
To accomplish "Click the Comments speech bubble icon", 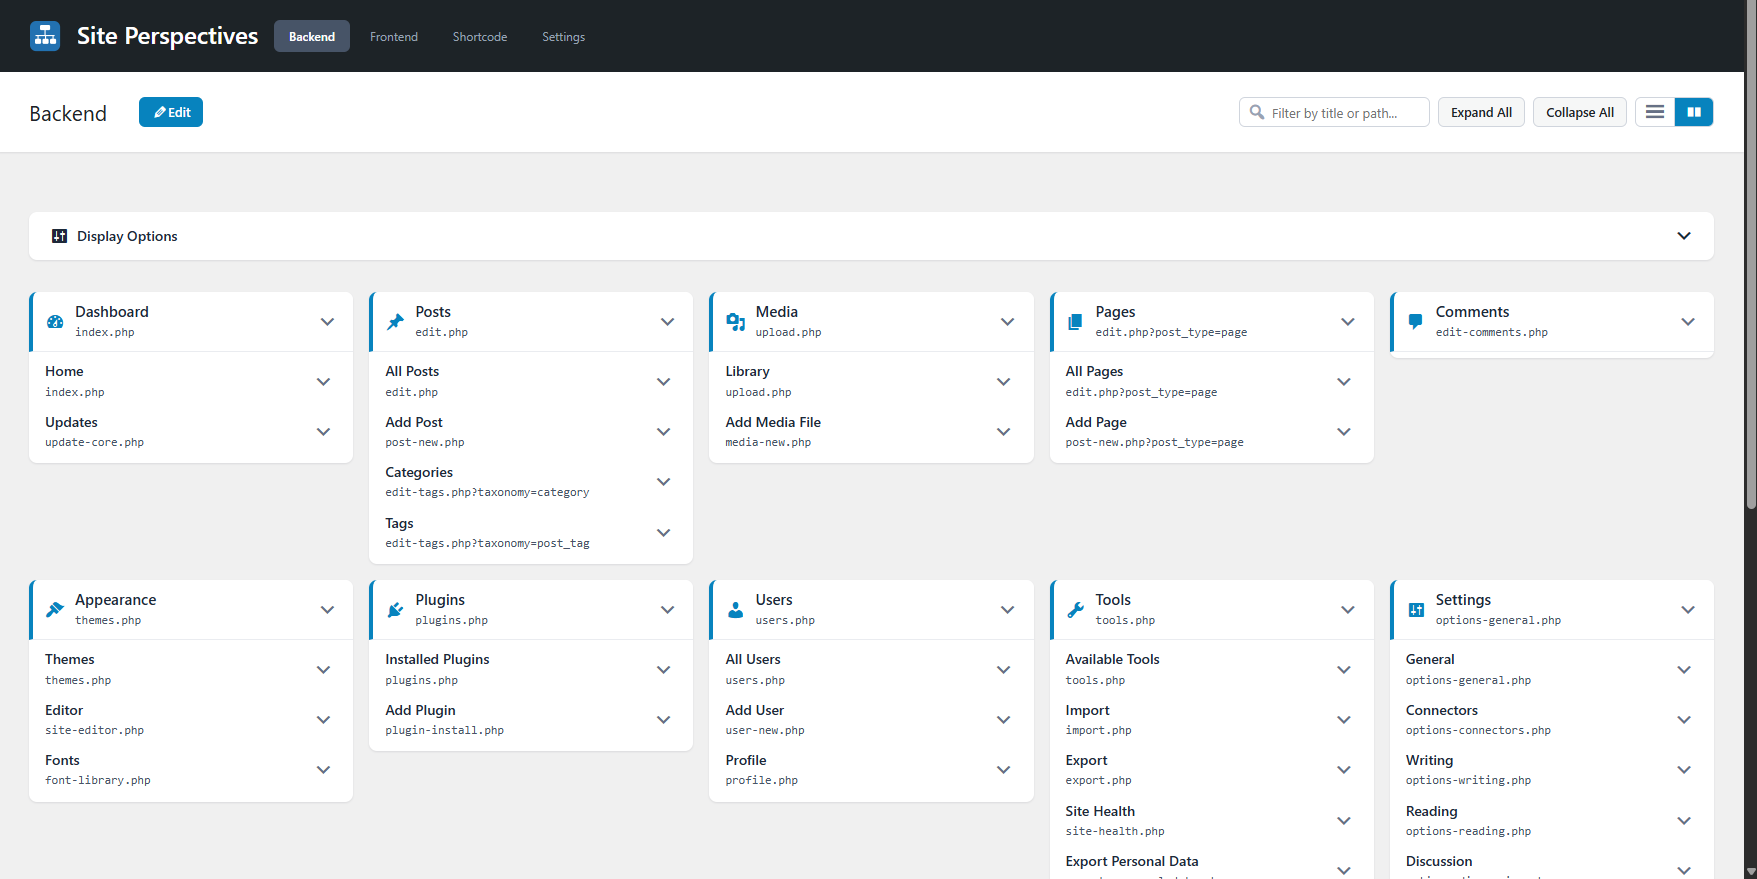I will pos(1415,322).
